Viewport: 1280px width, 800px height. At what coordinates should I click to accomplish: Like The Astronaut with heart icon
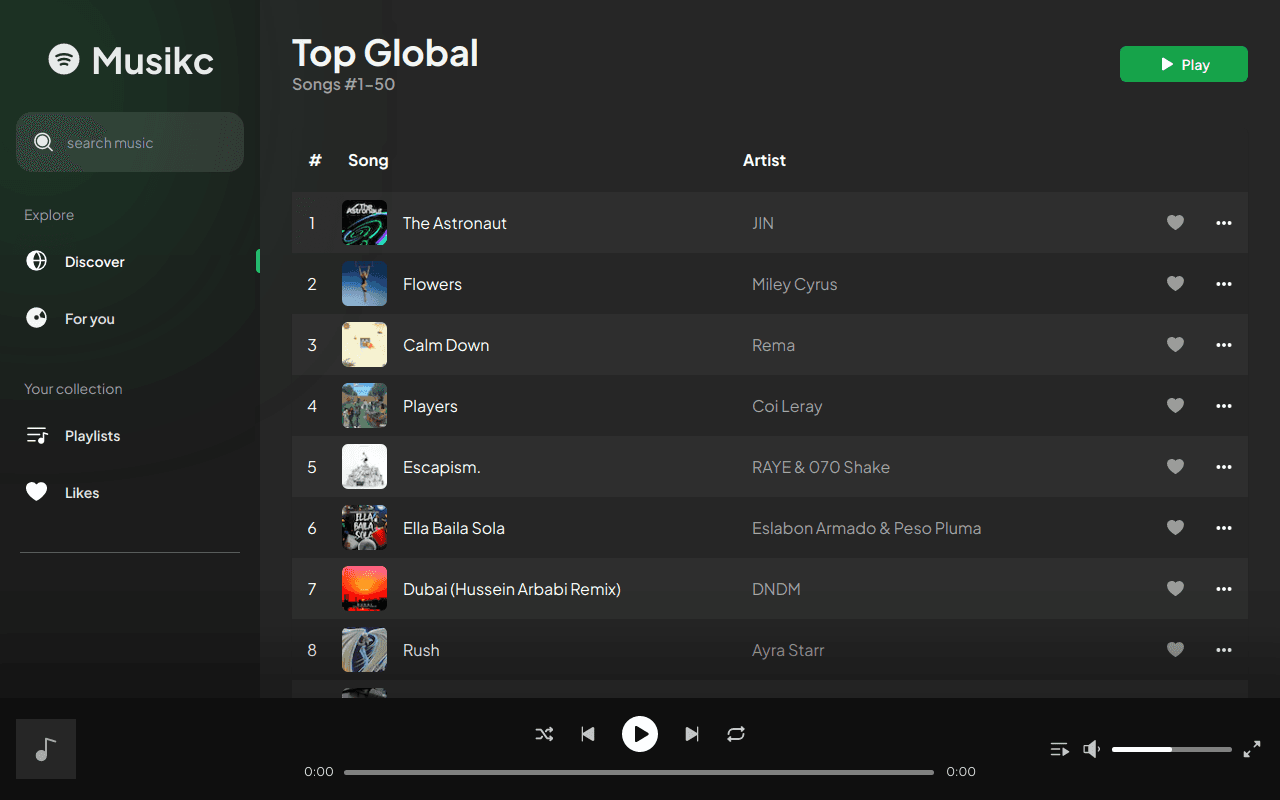[1175, 223]
